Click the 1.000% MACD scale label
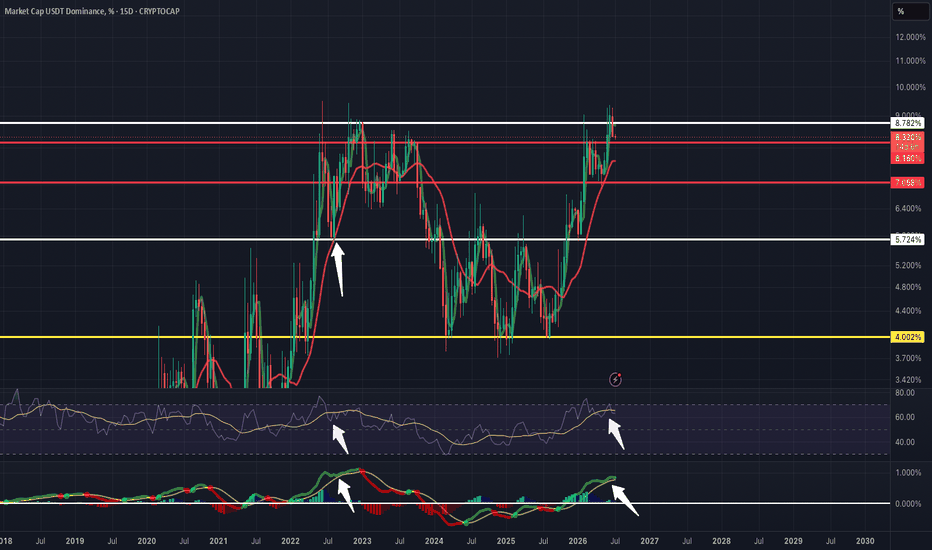The width and height of the screenshot is (932, 550). [x=908, y=473]
